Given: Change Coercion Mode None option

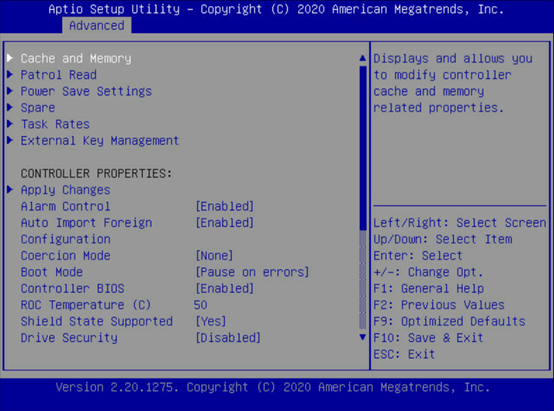Looking at the screenshot, I should coord(214,256).
